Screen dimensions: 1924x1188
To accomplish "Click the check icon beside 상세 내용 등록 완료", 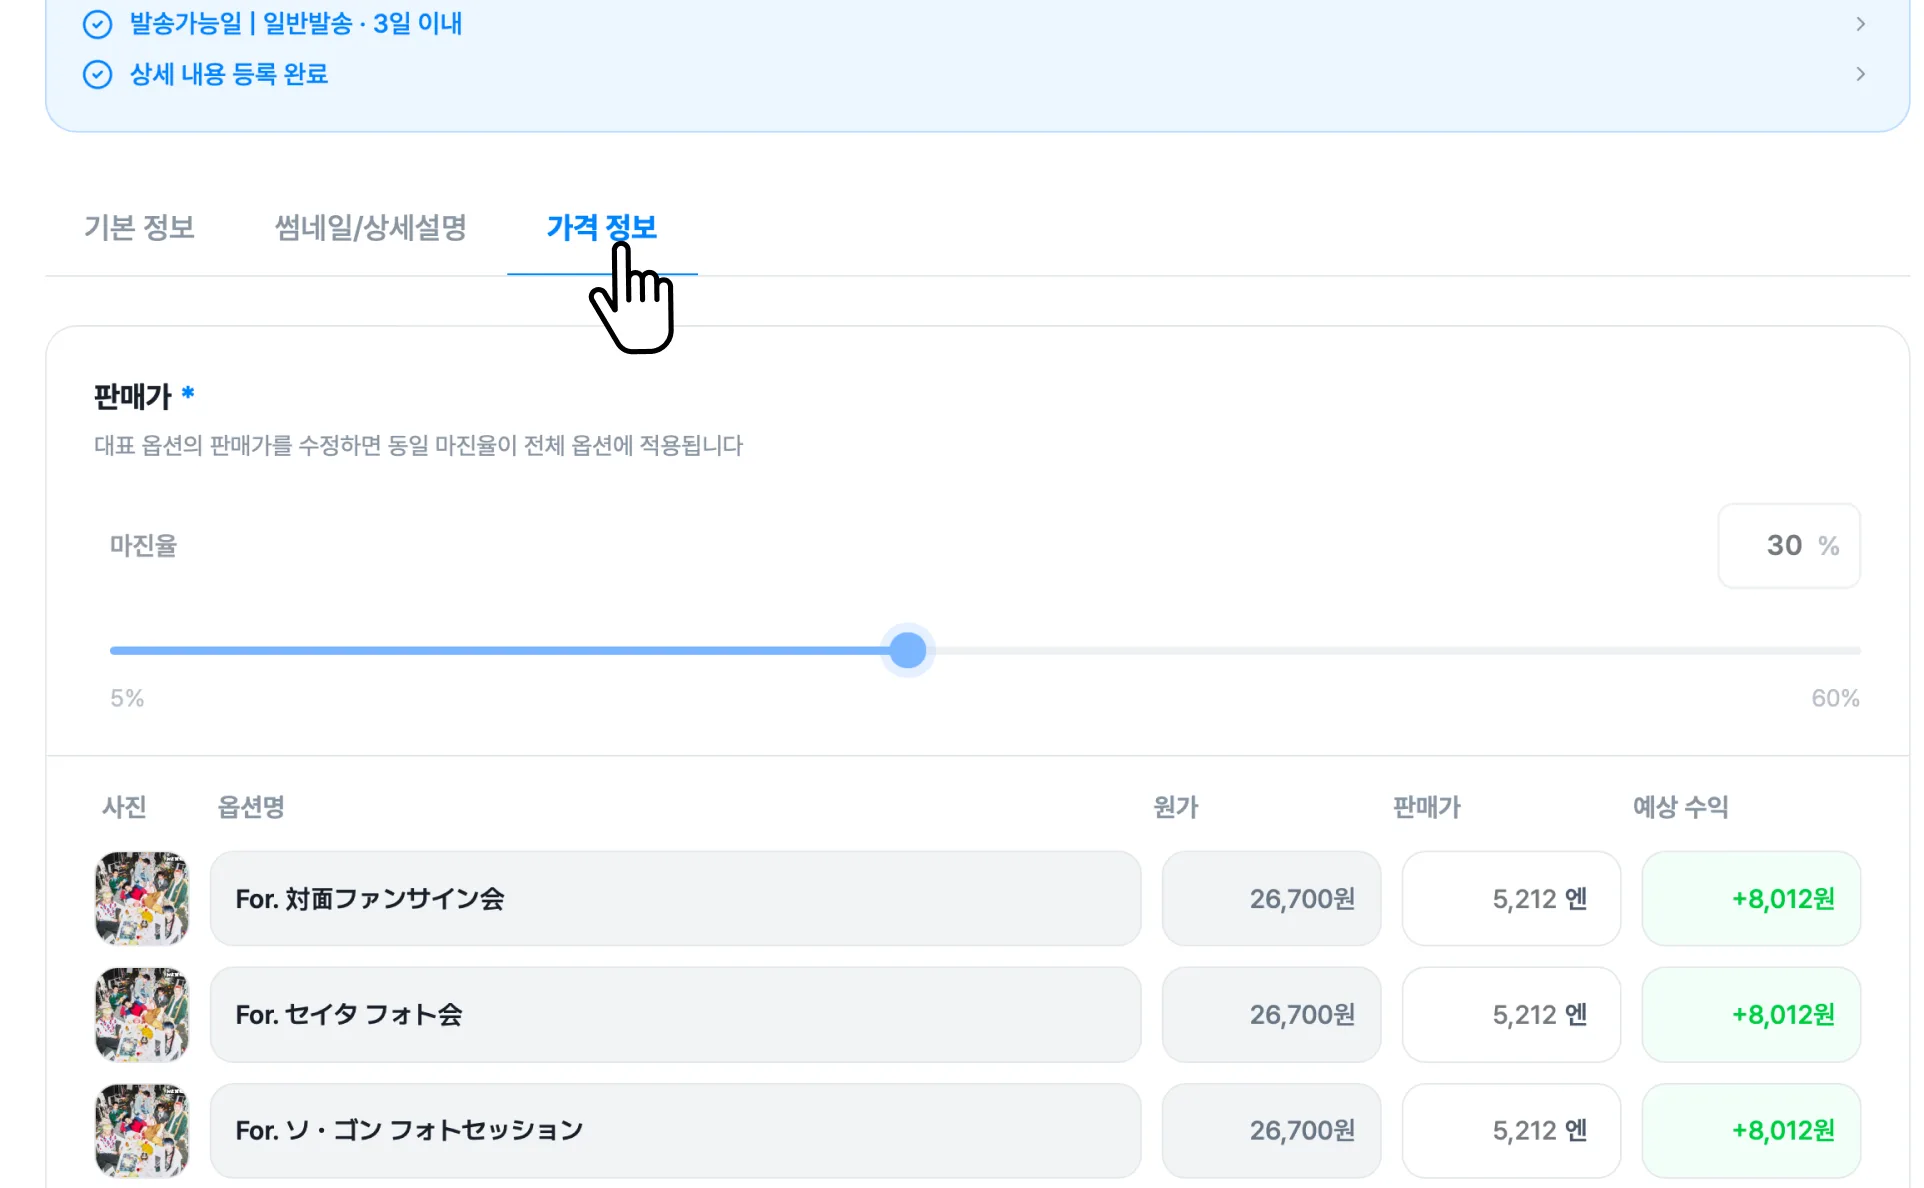I will pos(97,75).
